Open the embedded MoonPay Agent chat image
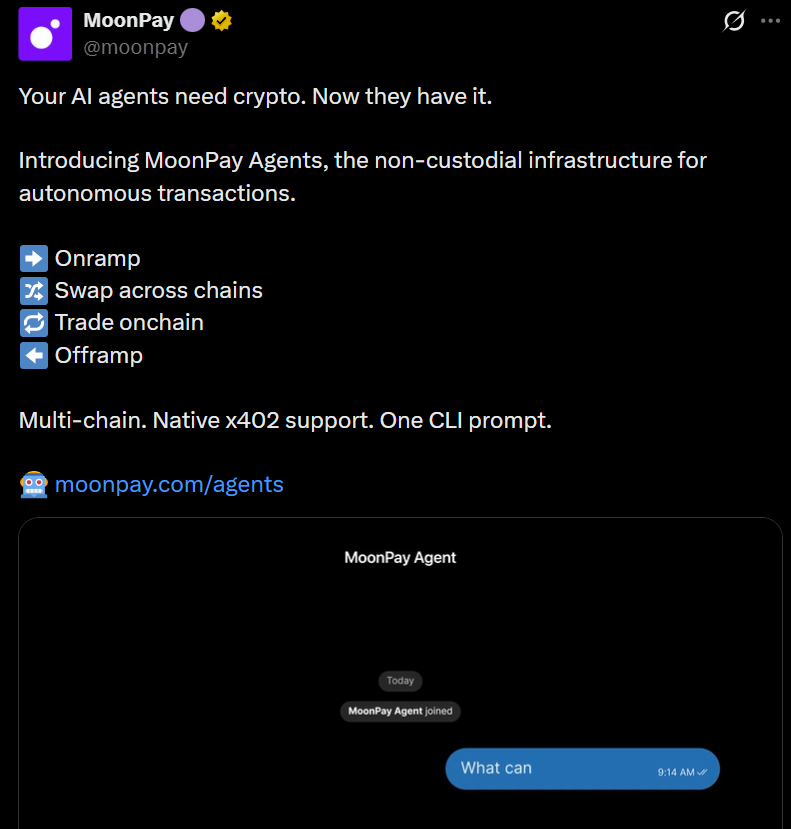The image size is (791, 829). pyautogui.click(x=400, y=620)
